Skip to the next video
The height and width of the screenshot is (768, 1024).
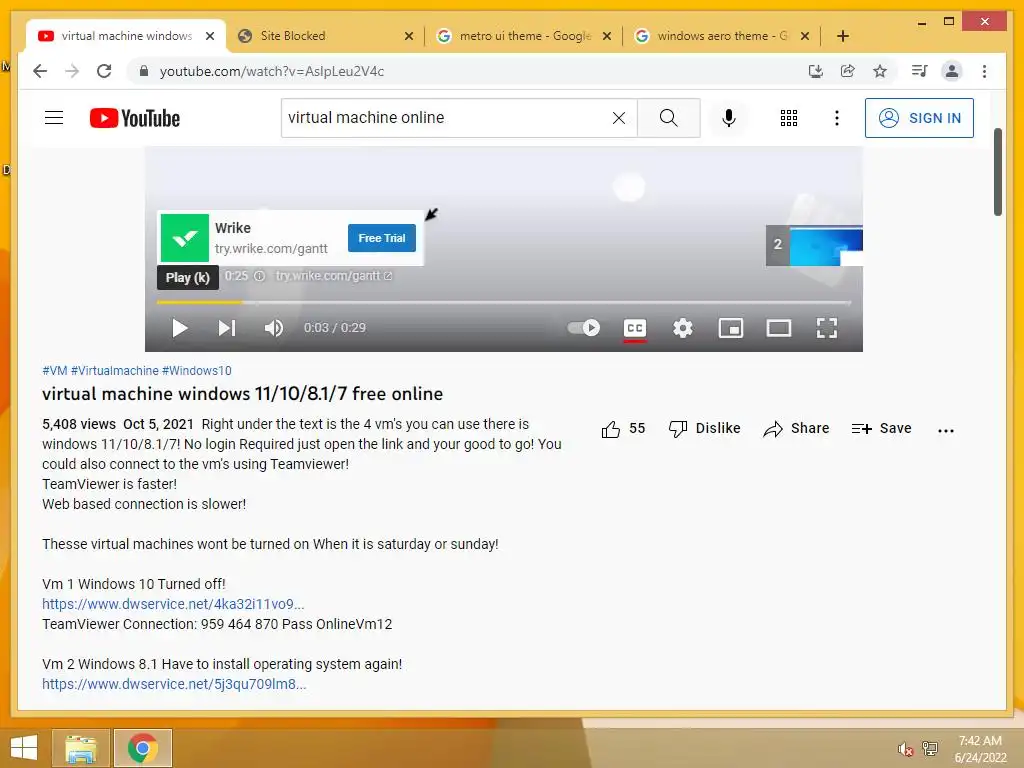point(227,328)
